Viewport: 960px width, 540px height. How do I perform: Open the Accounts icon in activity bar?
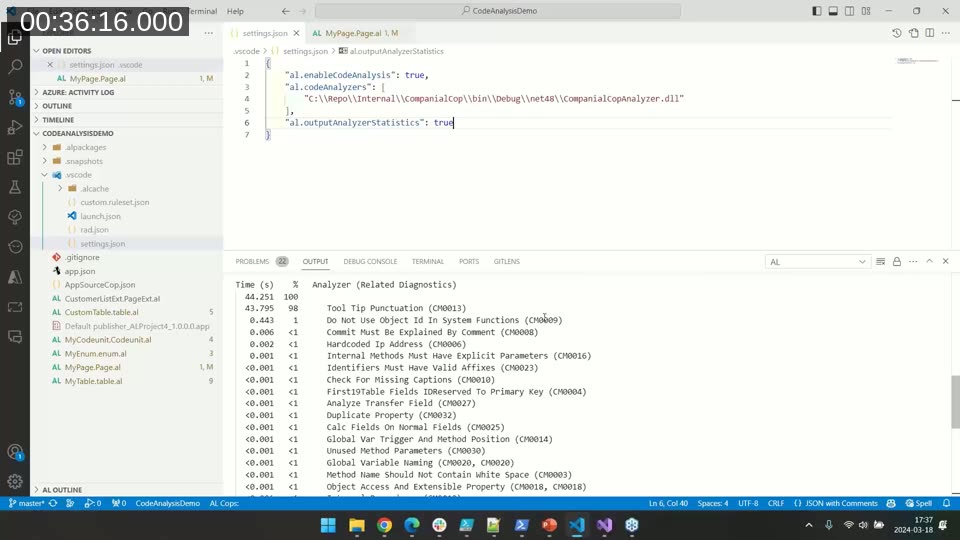click(15, 452)
